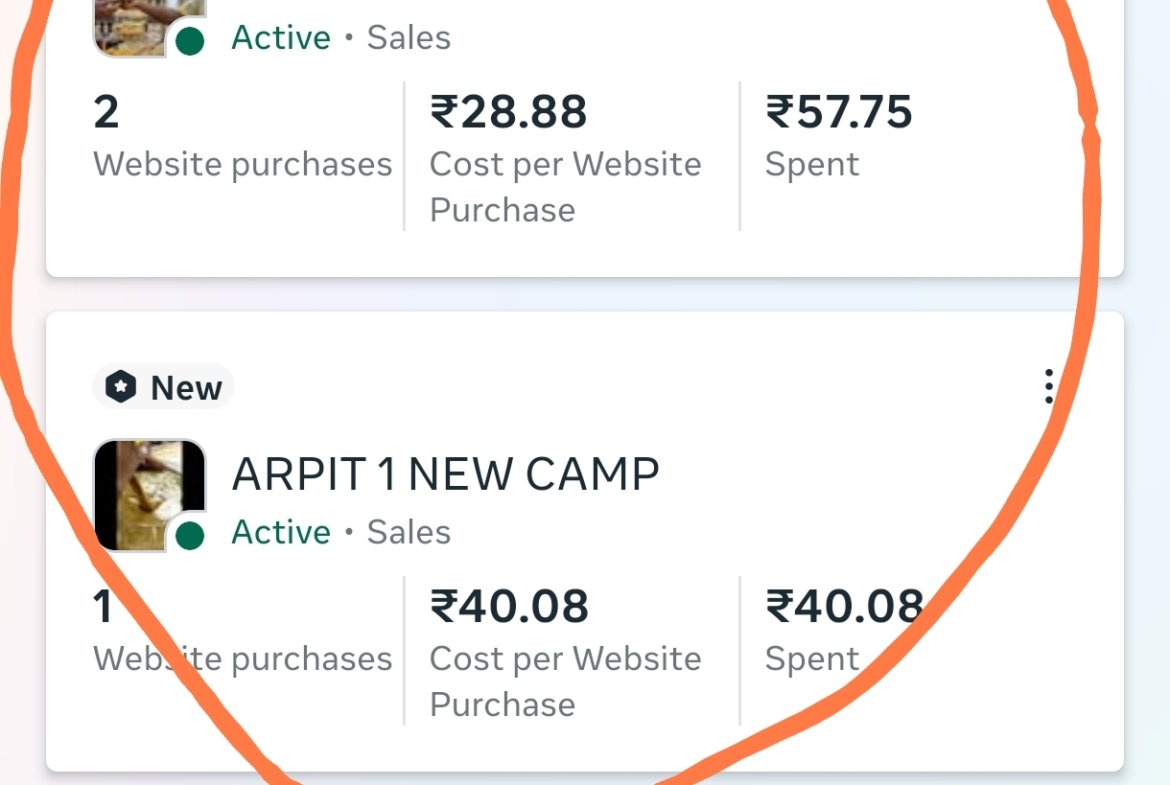Click "Cost per Website Purchase" label in ARPIT card

(x=565, y=681)
